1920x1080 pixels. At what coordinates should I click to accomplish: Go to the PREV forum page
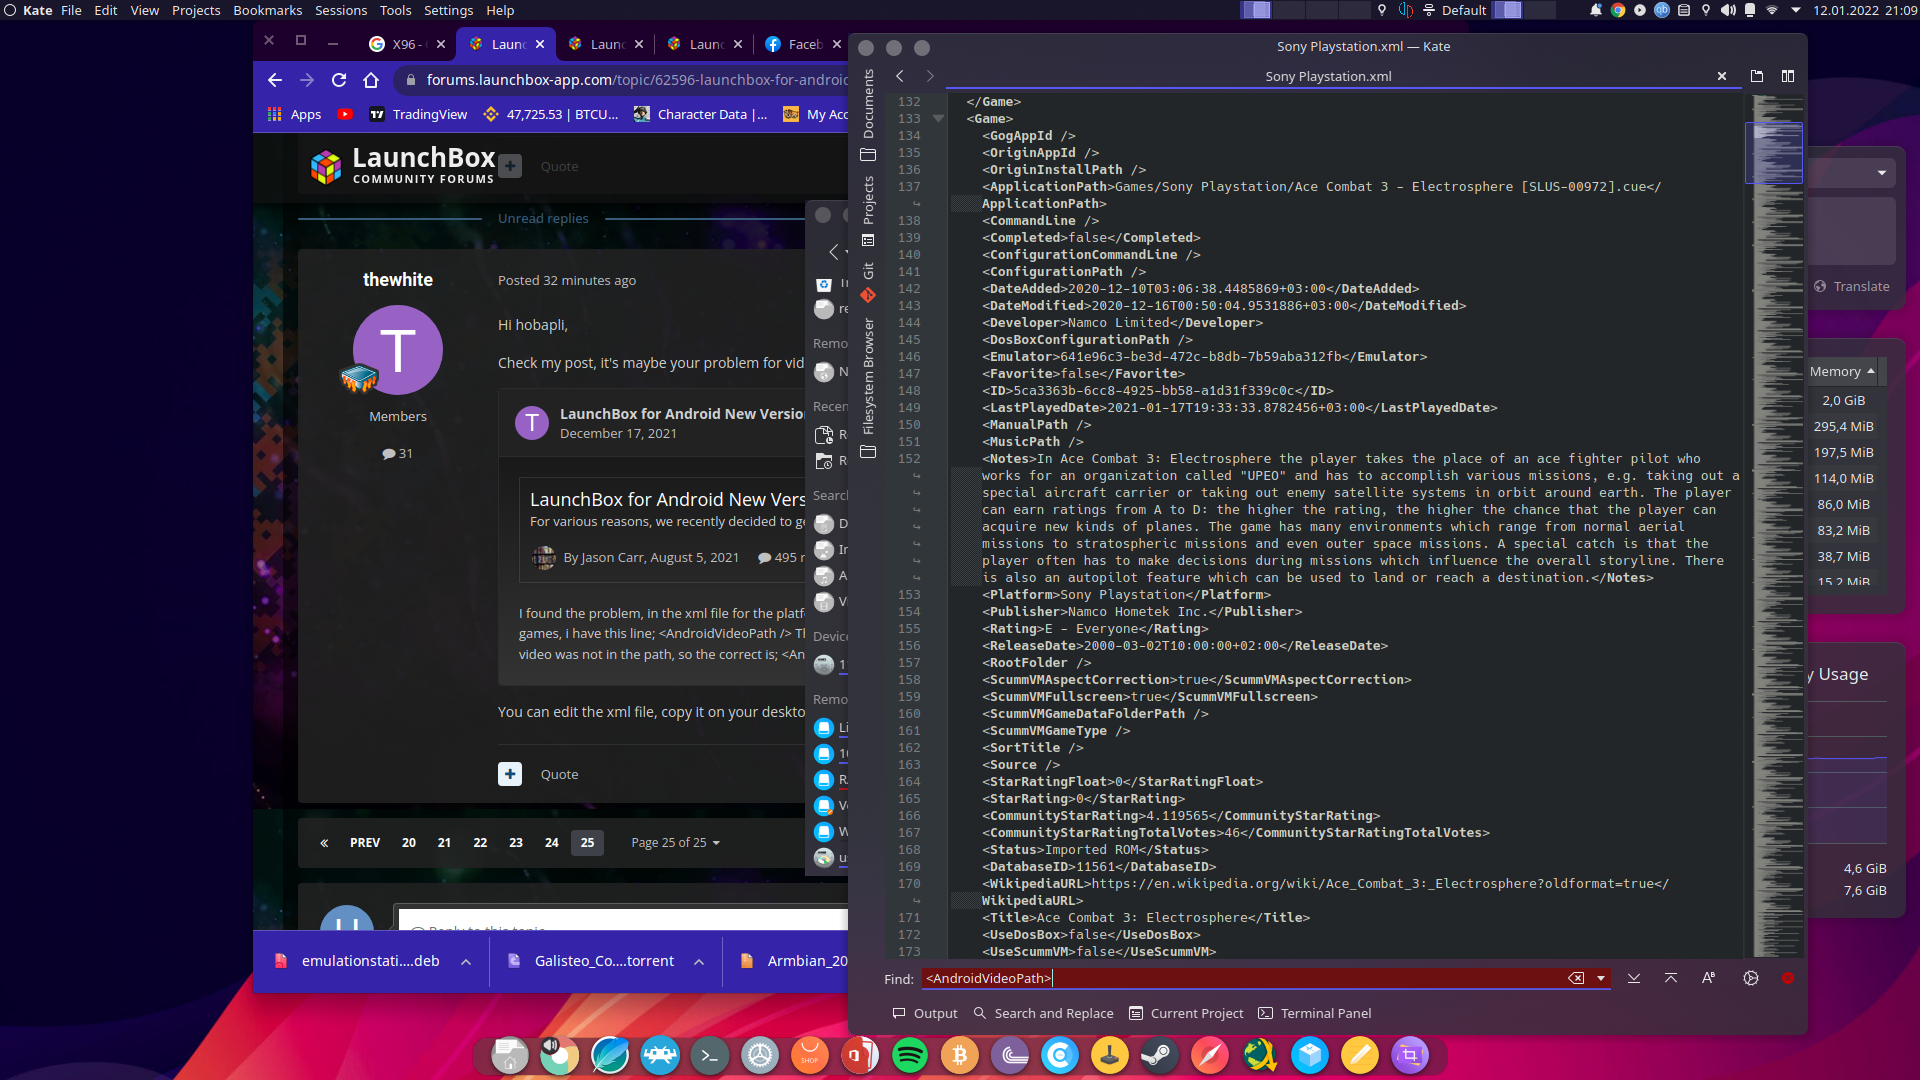tap(365, 842)
